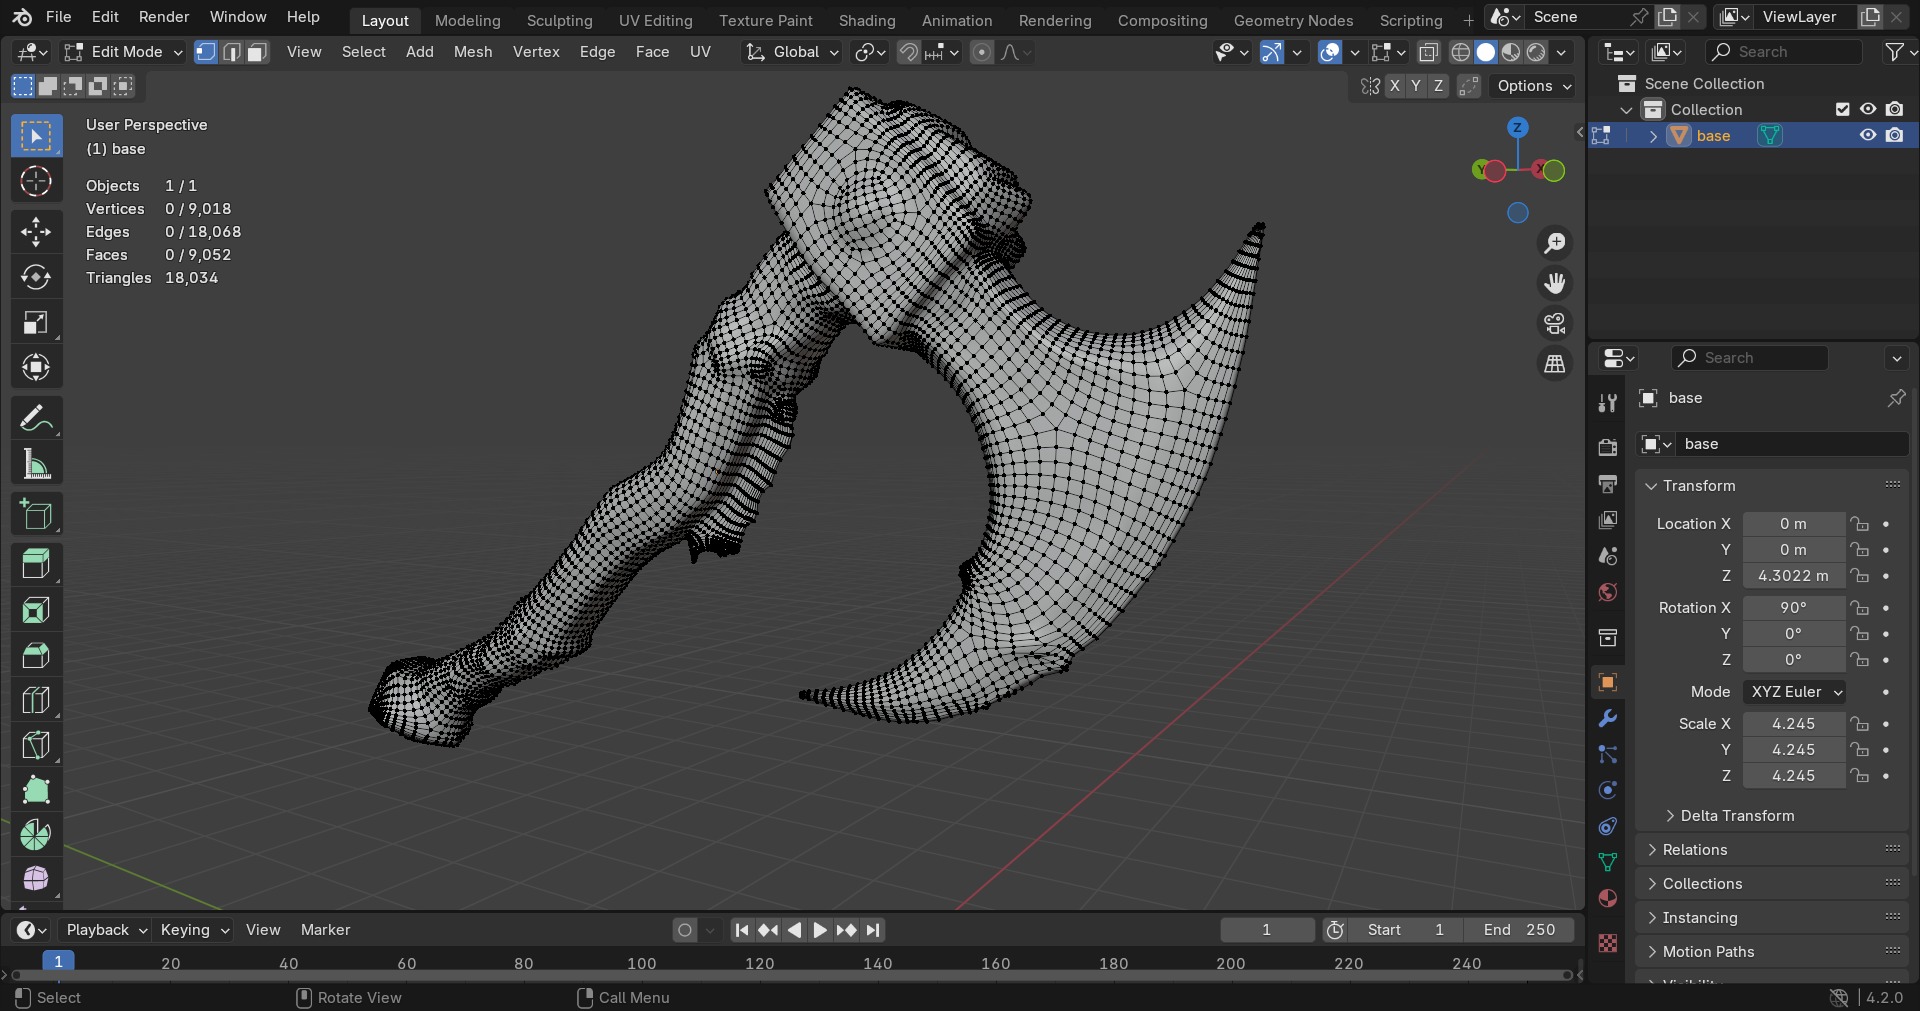Select the Annotate pencil tool

coord(36,417)
